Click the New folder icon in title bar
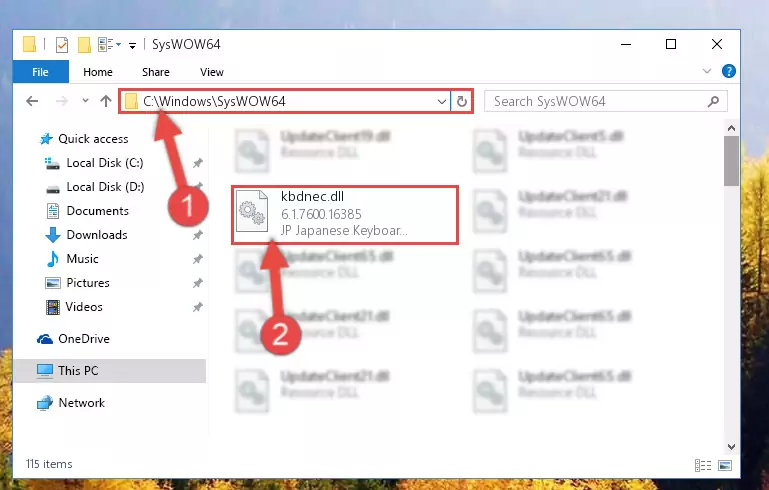 pos(84,45)
